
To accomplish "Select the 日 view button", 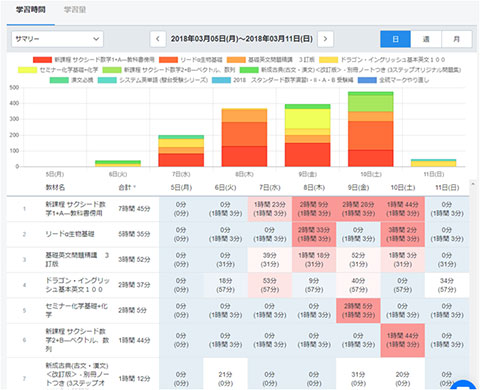I will pyautogui.click(x=395, y=39).
